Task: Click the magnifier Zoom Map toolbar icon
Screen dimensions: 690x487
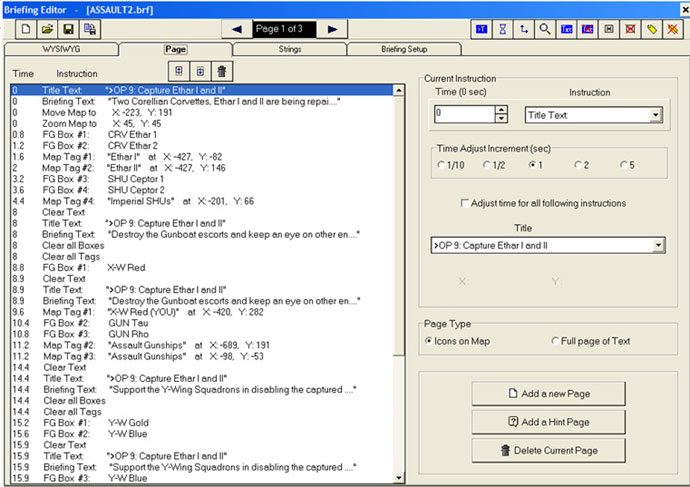Action: click(545, 29)
